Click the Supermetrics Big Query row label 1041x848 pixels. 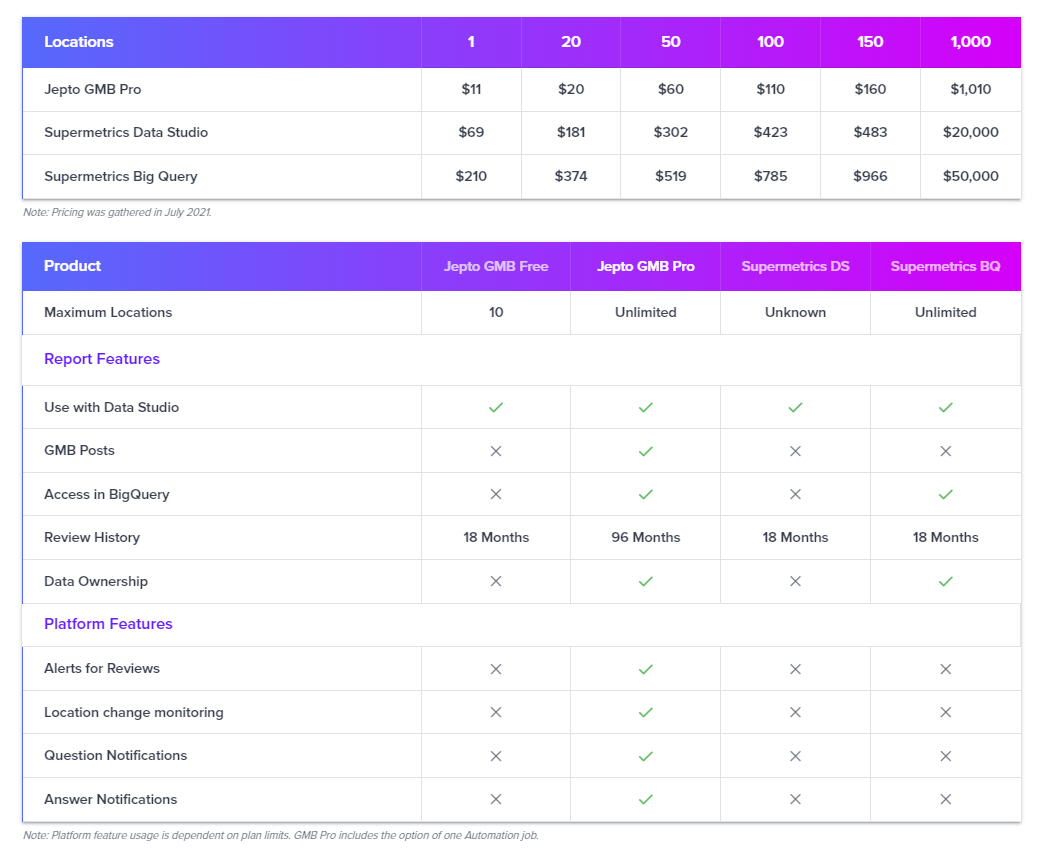(x=121, y=176)
